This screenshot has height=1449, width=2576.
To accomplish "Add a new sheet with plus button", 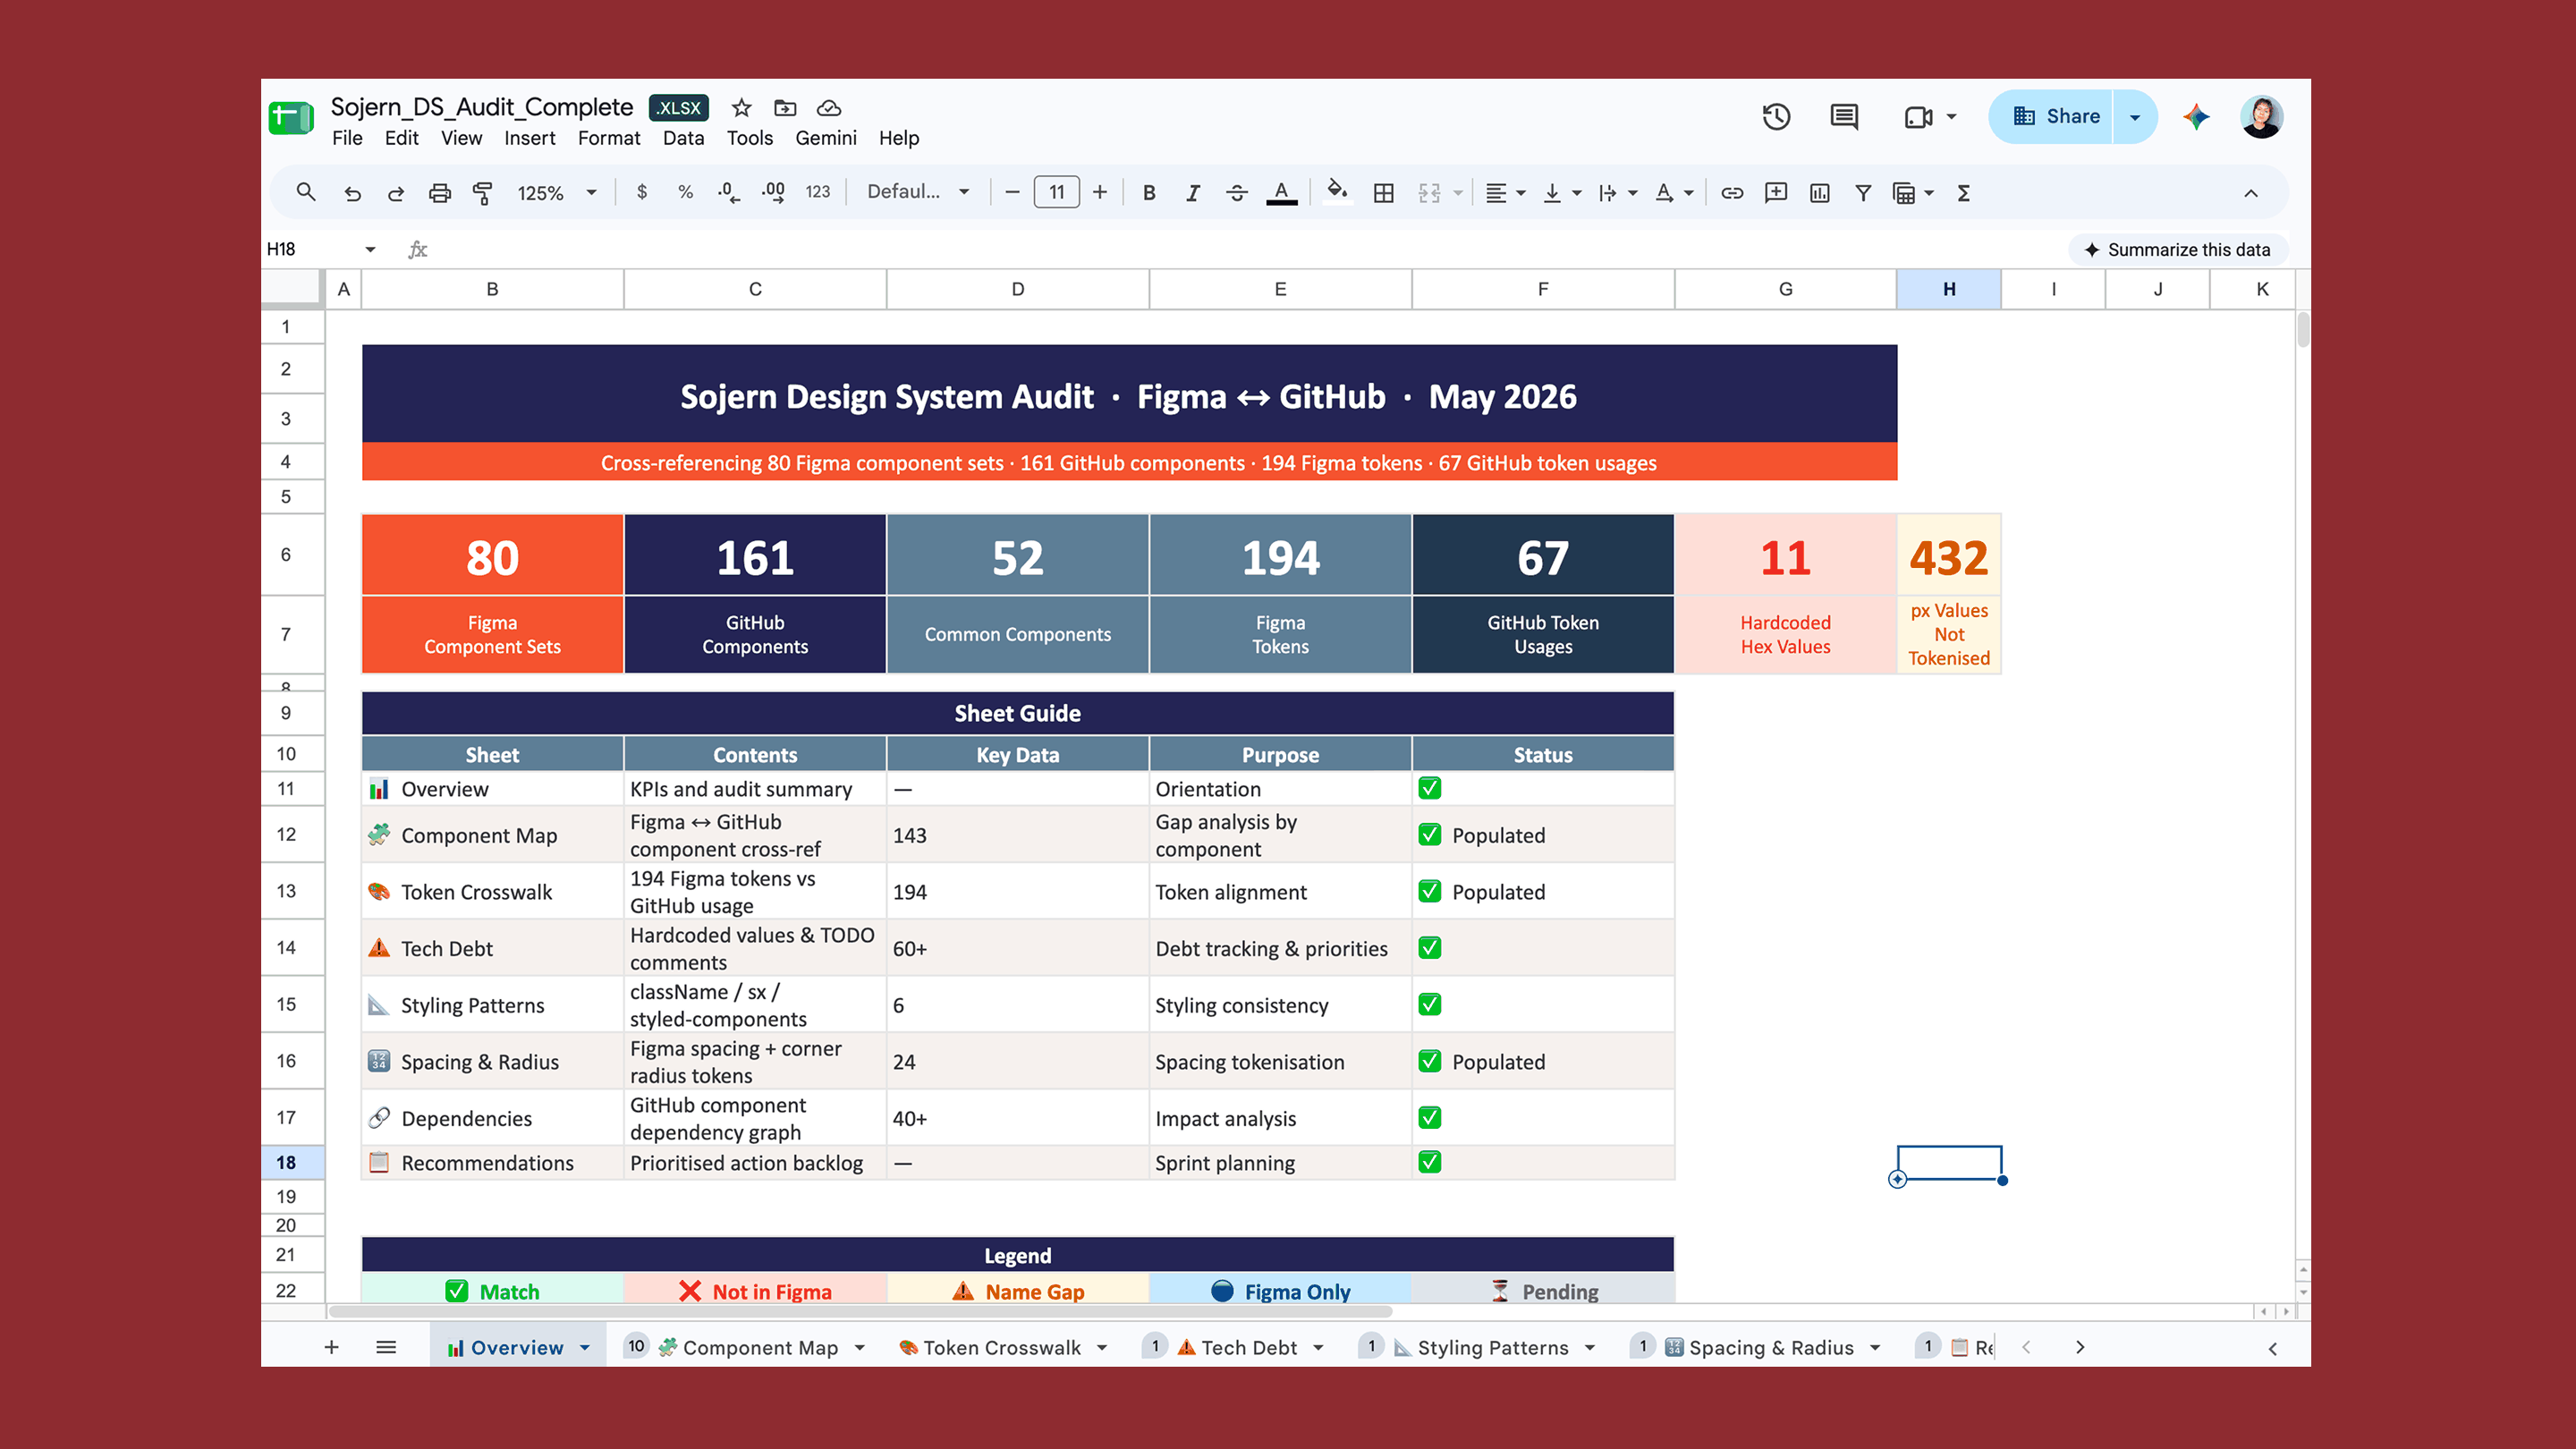I will (x=331, y=1348).
